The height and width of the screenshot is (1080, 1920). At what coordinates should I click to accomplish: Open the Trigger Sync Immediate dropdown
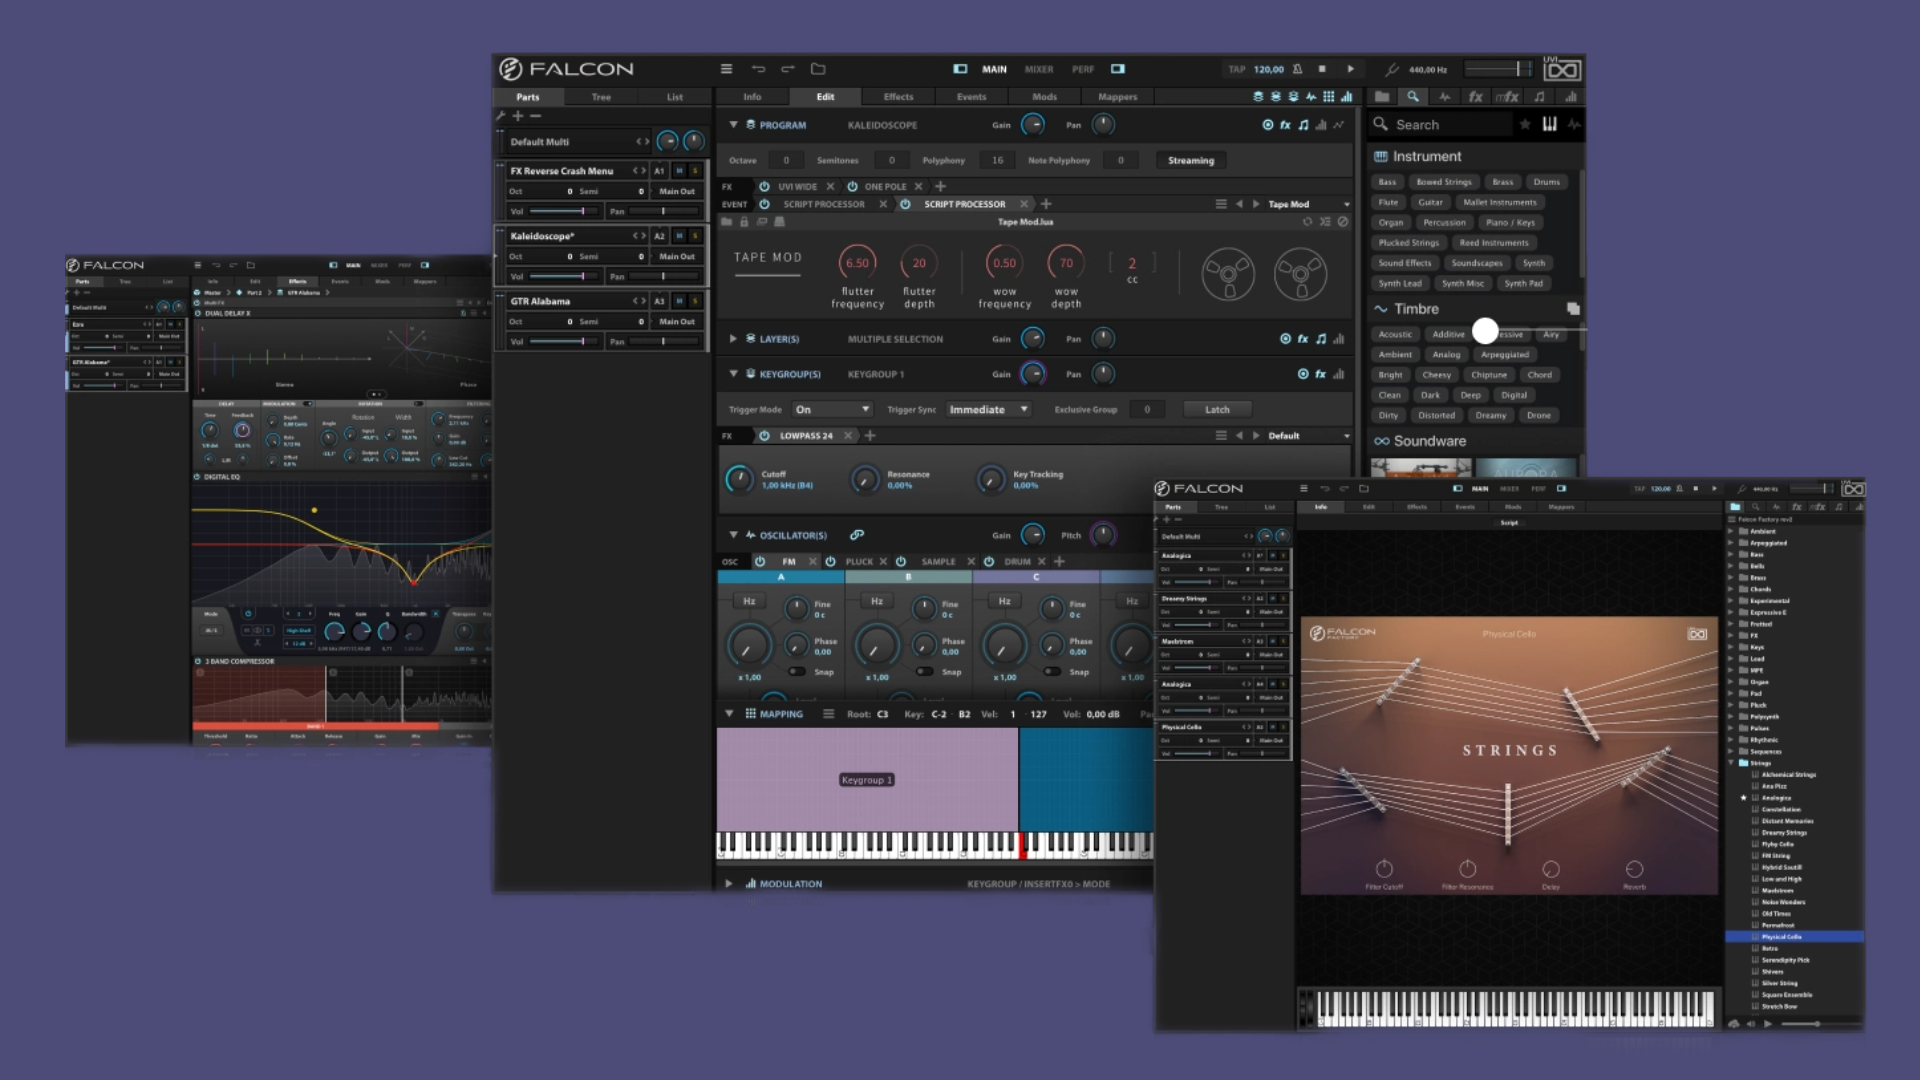coord(988,410)
